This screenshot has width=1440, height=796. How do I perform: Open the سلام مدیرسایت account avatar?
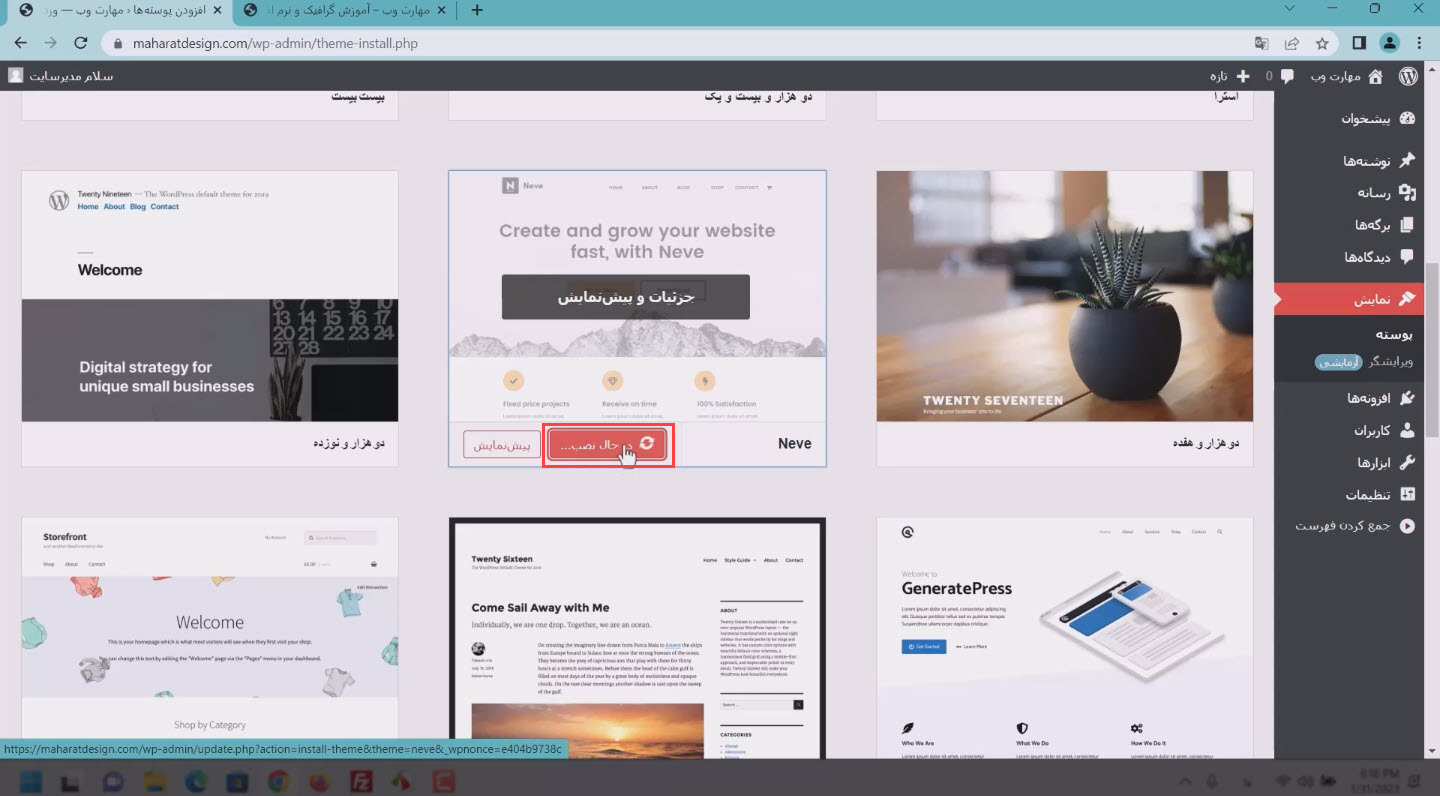(x=16, y=76)
